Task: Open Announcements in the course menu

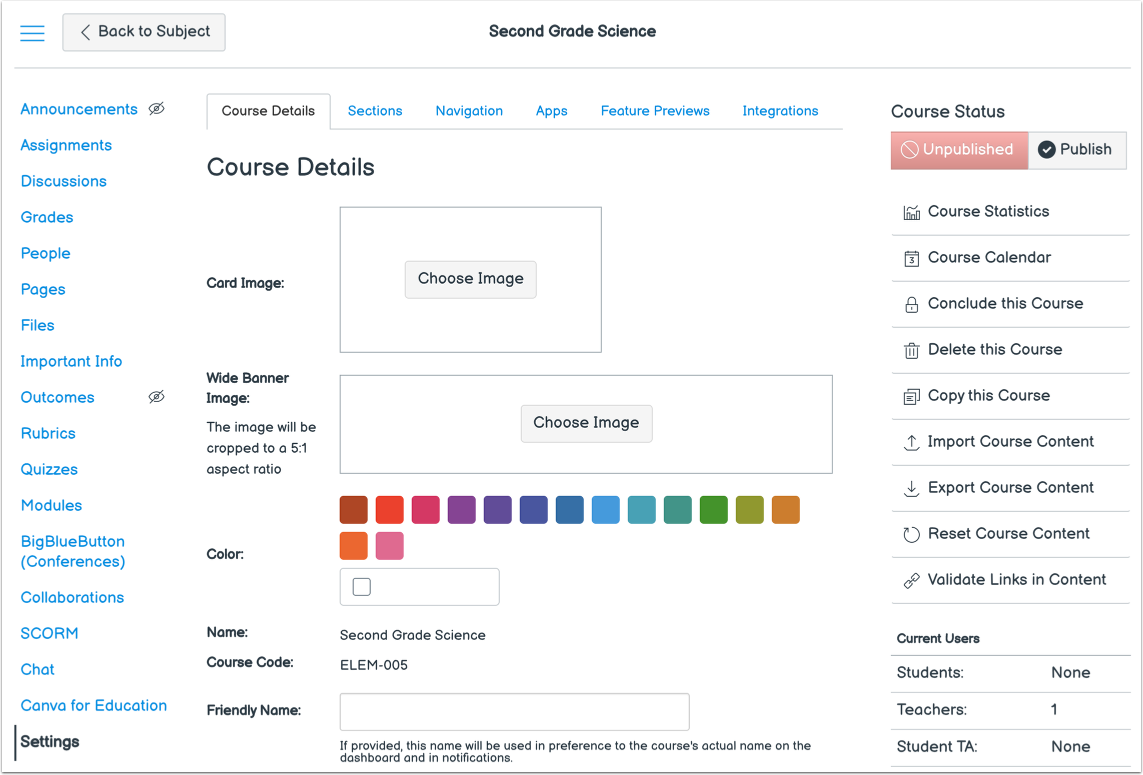Action: [79, 109]
